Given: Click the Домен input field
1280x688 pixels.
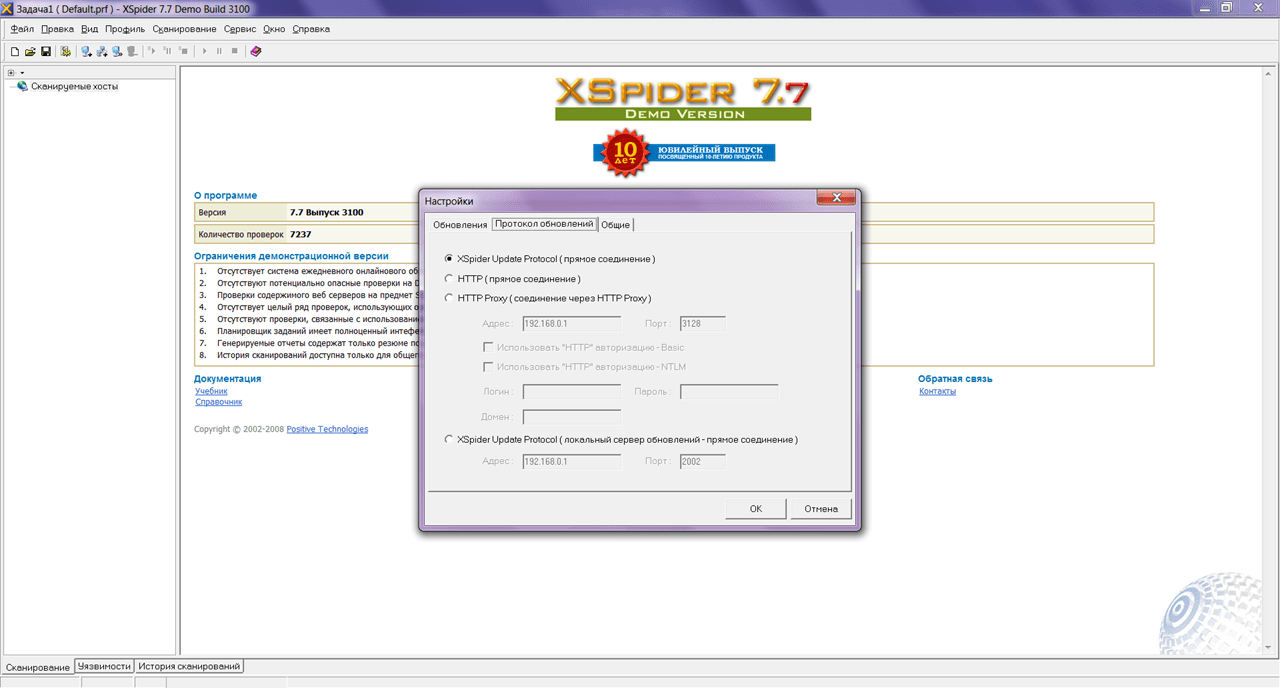Looking at the screenshot, I should pos(572,417).
